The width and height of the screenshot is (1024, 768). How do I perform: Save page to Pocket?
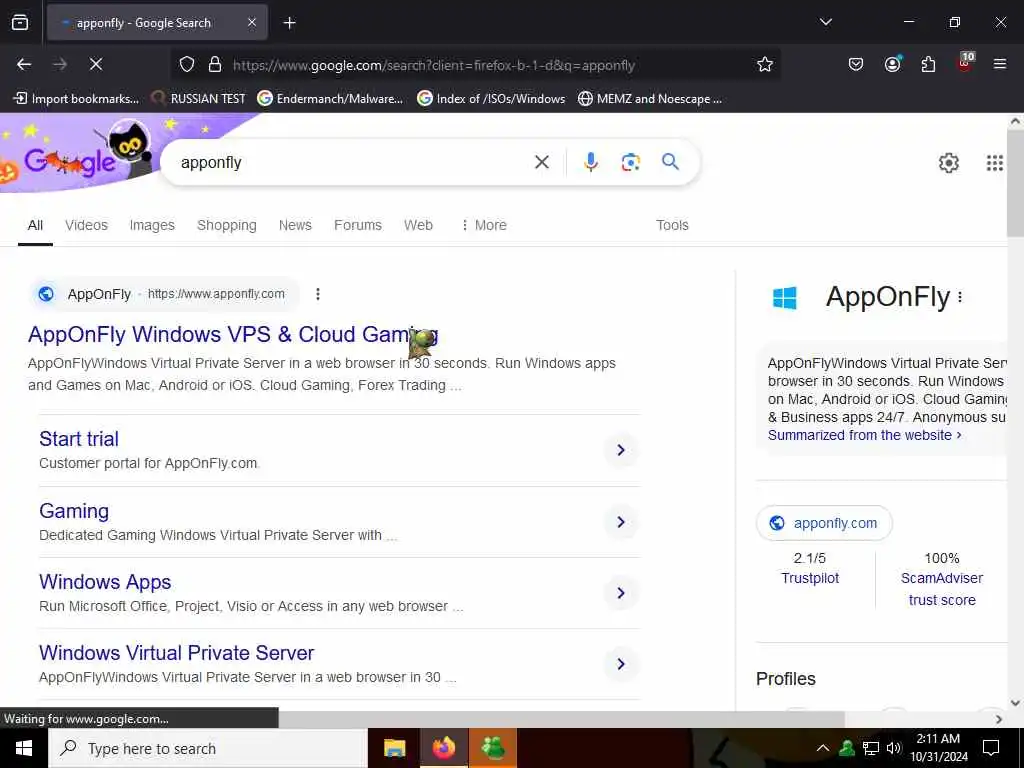coord(856,64)
